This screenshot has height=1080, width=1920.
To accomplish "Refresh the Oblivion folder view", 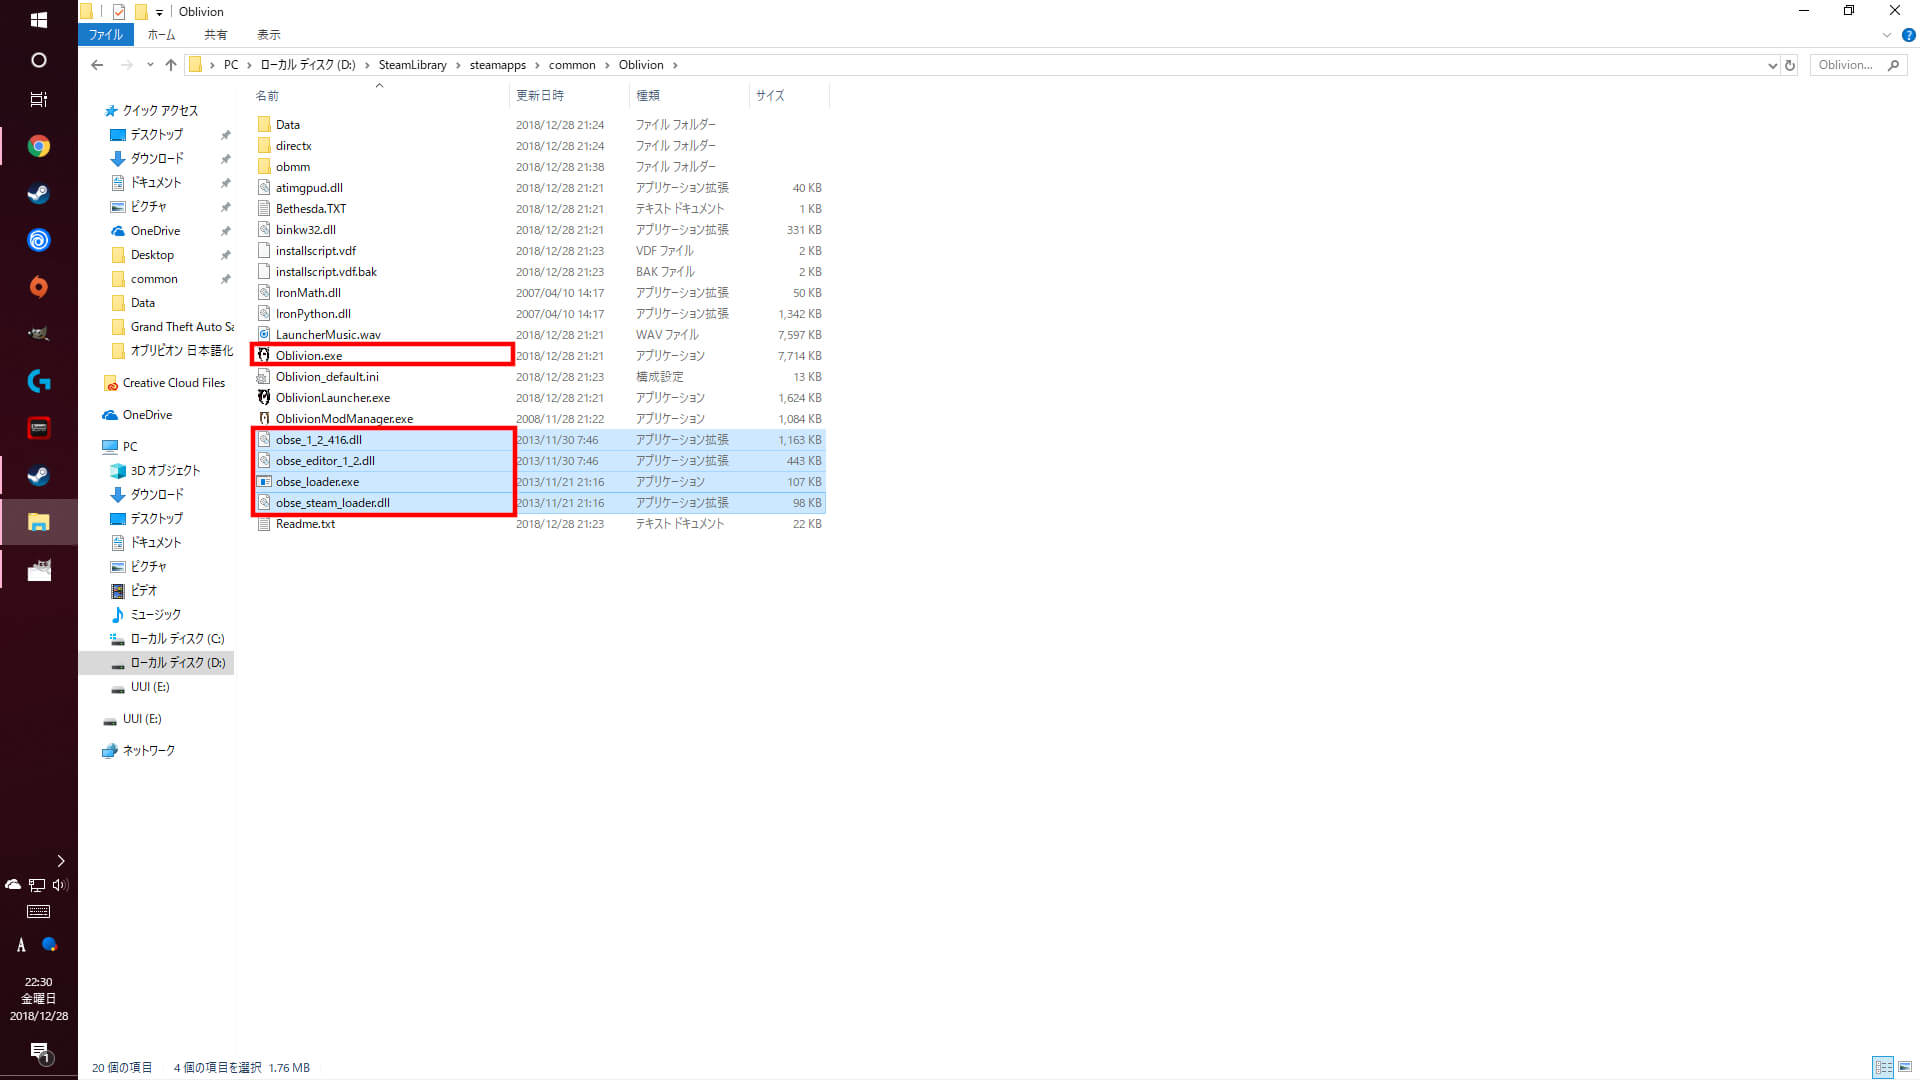I will (x=1790, y=65).
